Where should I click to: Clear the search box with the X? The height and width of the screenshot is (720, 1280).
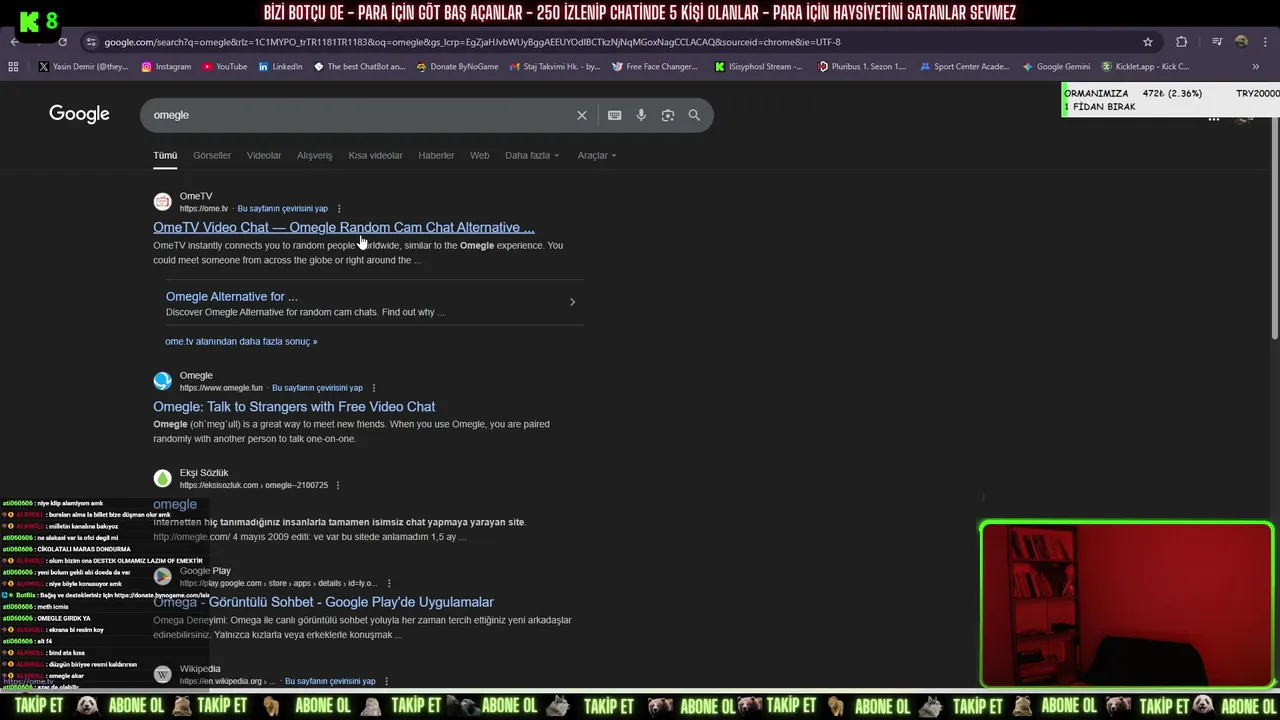pyautogui.click(x=582, y=115)
